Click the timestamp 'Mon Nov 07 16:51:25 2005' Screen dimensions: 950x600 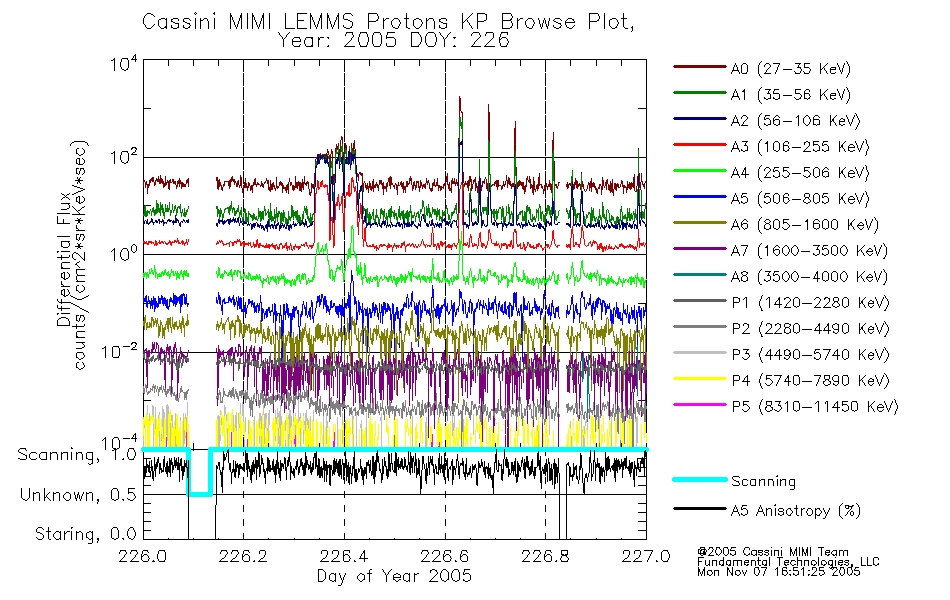(779, 572)
